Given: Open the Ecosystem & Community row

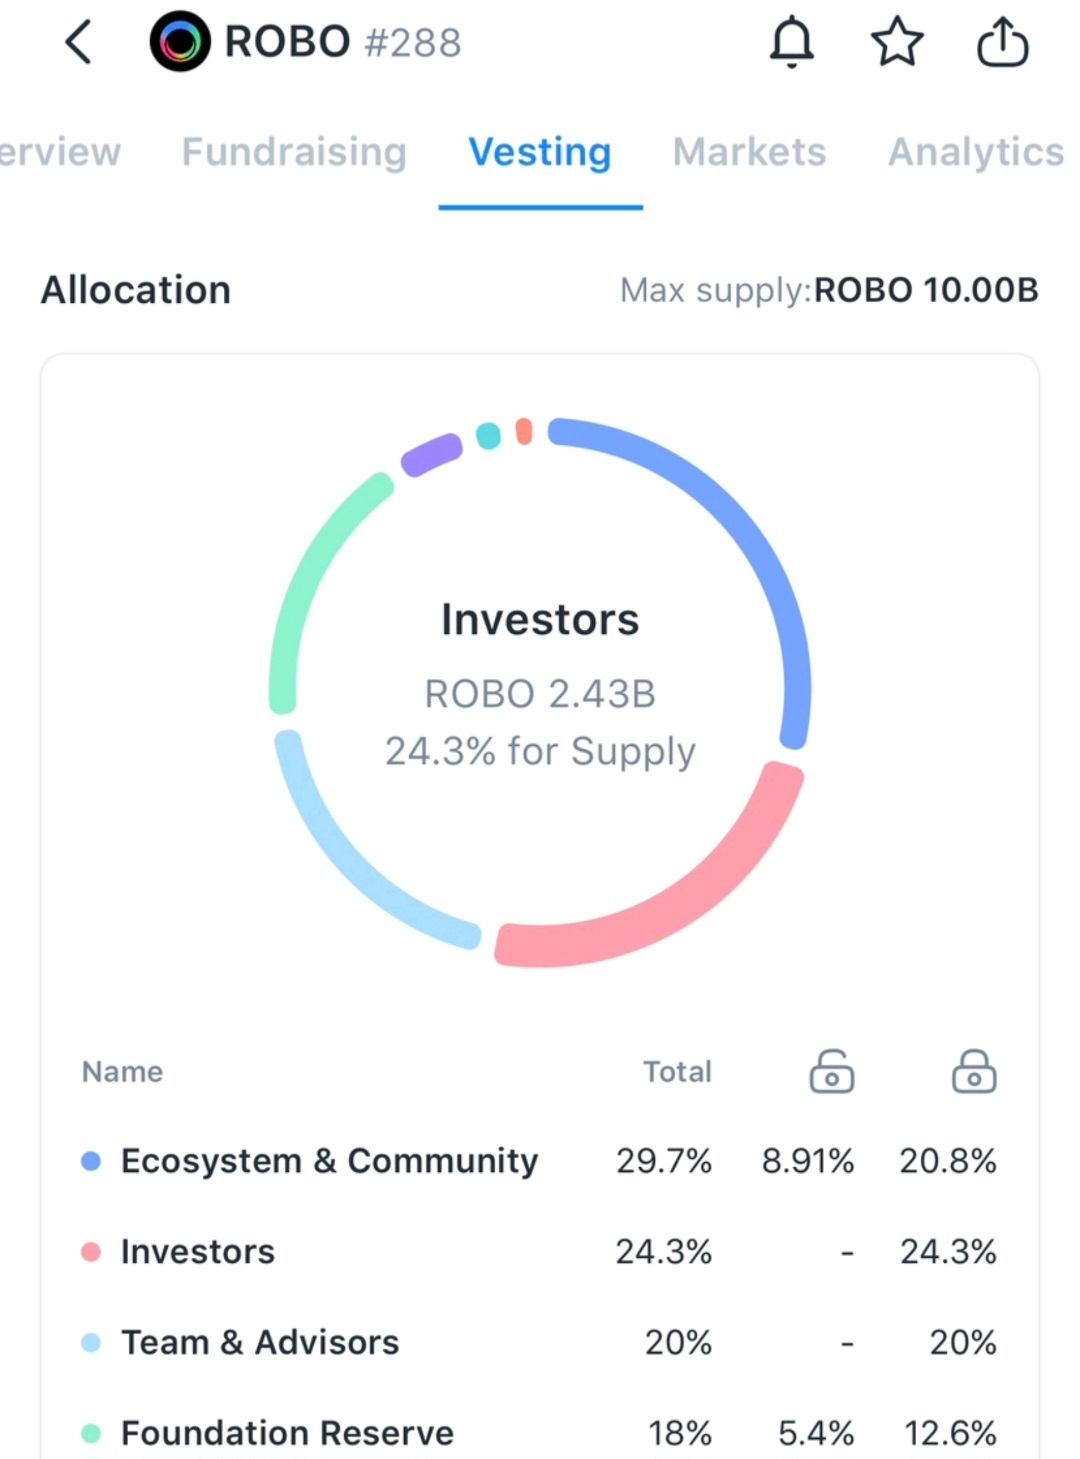Looking at the screenshot, I should pyautogui.click(x=330, y=1161).
